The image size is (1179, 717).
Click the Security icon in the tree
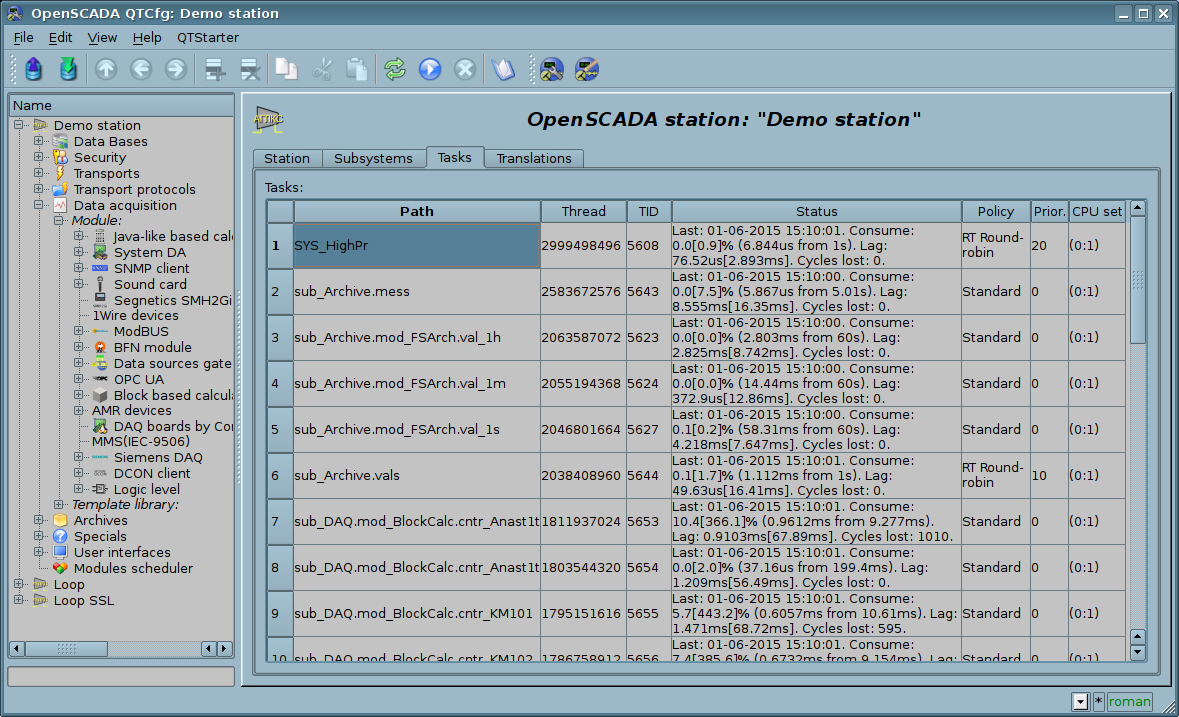(60, 157)
